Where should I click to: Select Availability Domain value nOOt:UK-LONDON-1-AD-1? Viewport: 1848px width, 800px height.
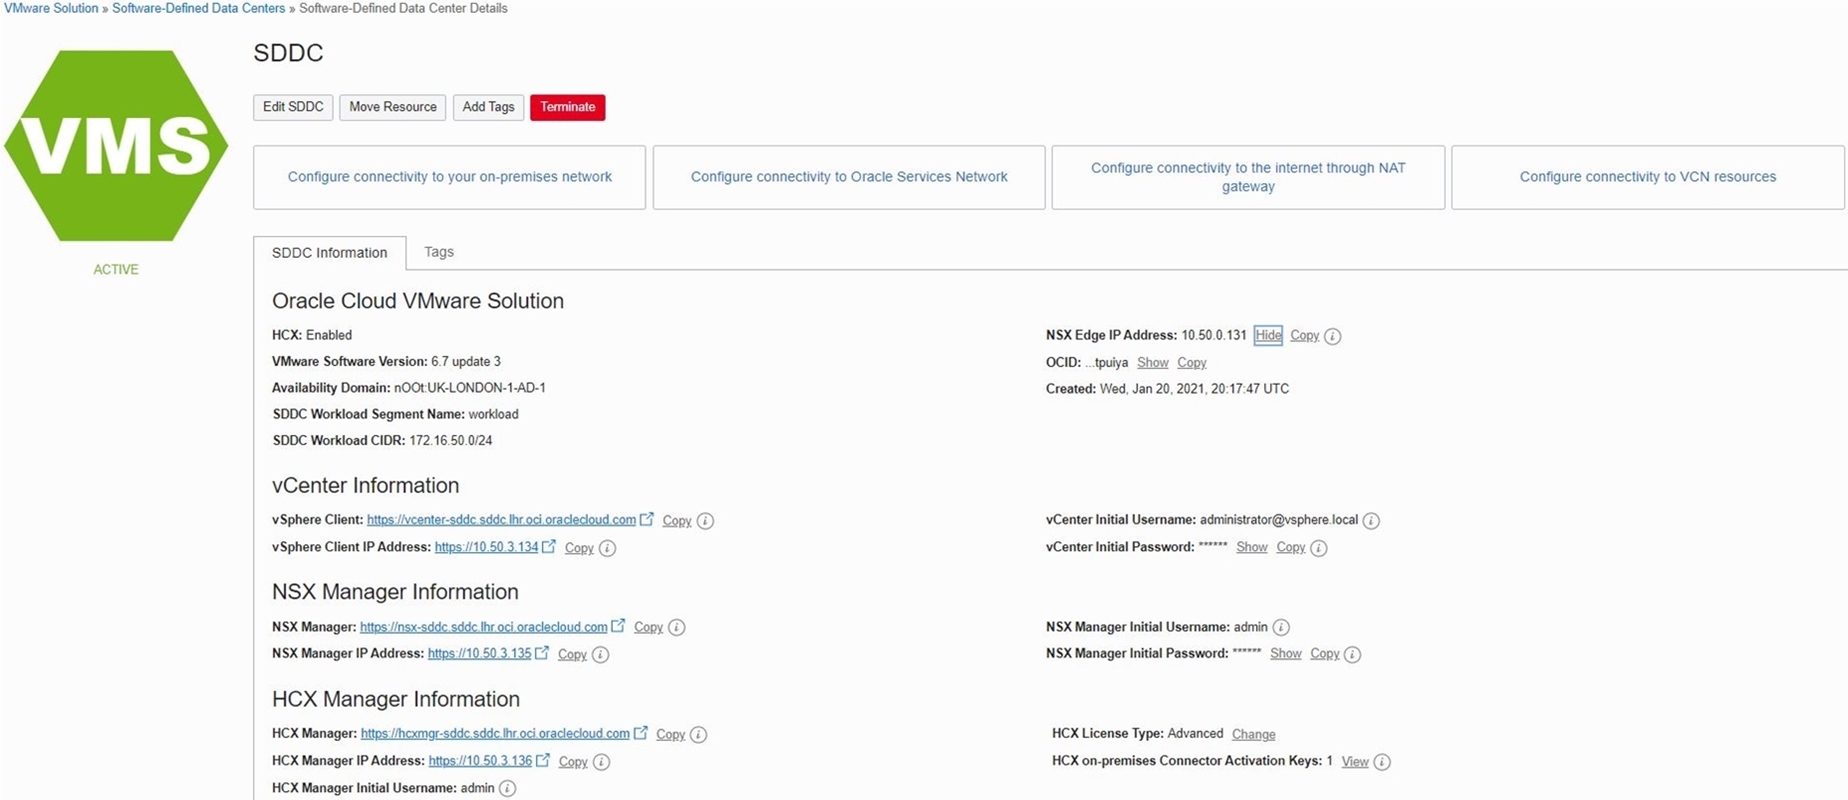coord(470,388)
